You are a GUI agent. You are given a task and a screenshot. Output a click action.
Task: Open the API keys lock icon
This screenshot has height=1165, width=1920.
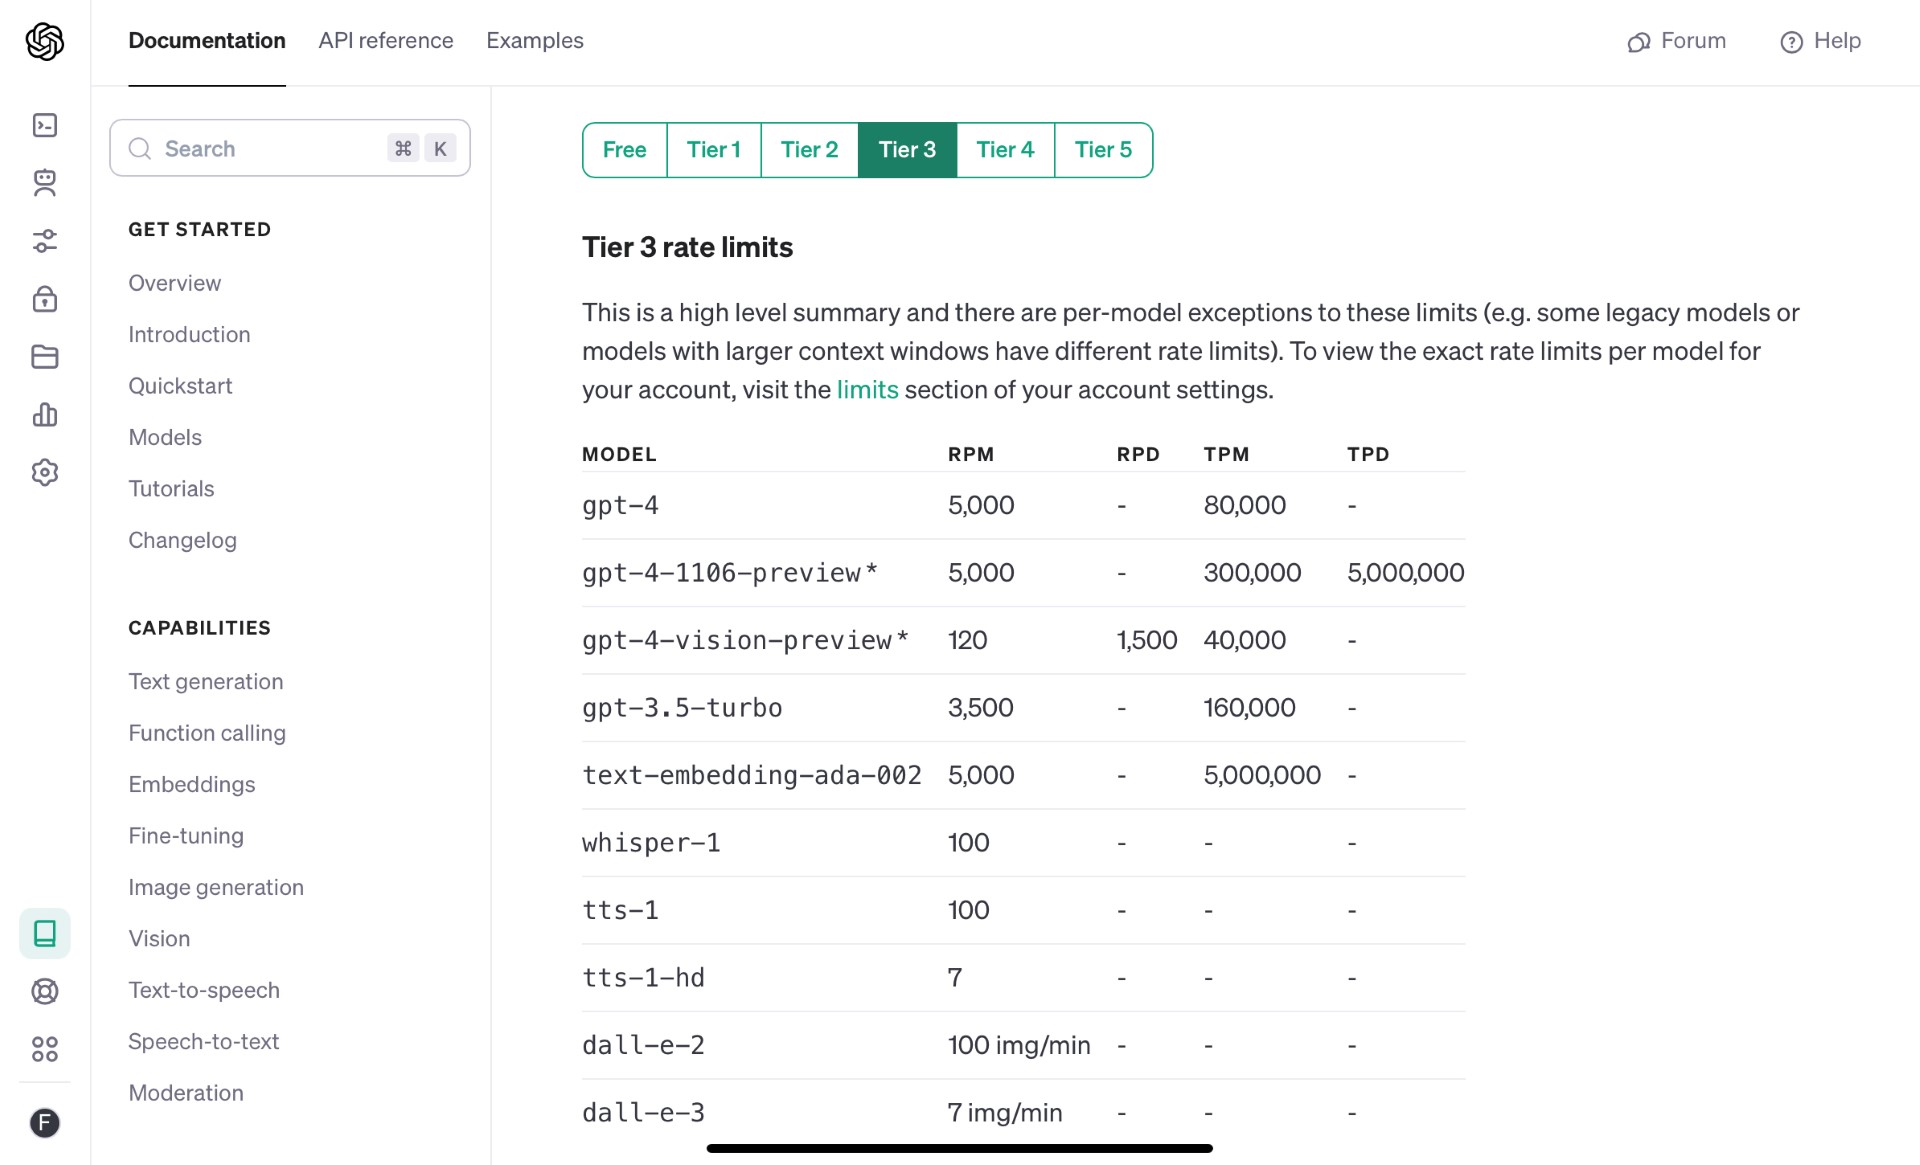[x=45, y=298]
